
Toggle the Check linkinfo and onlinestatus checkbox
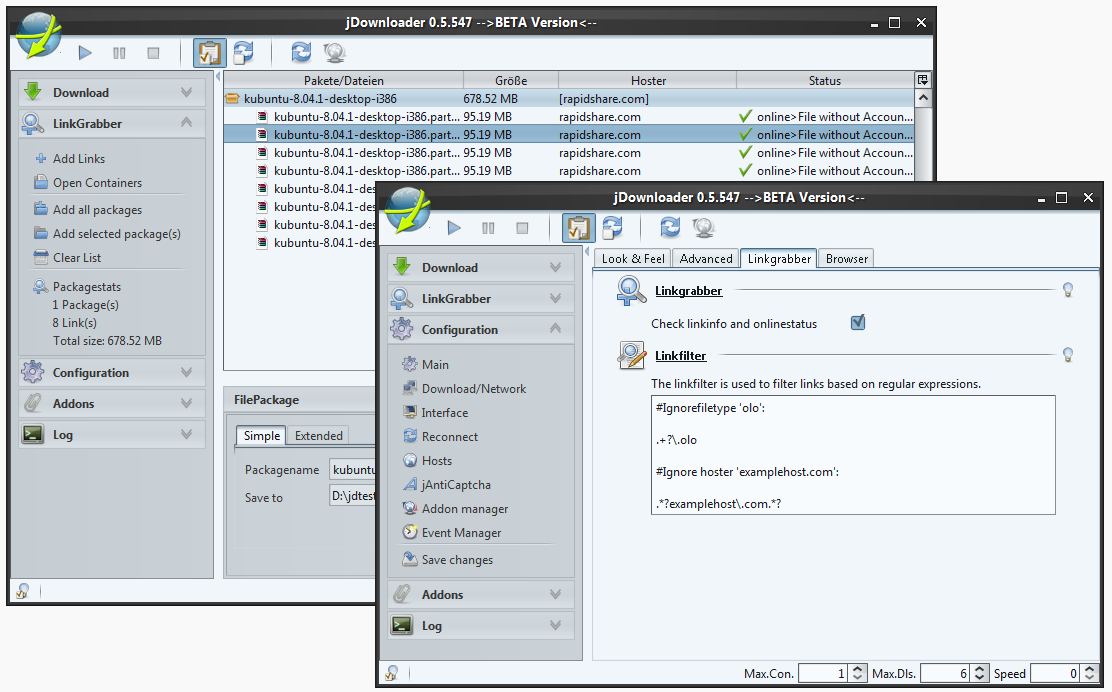click(858, 323)
